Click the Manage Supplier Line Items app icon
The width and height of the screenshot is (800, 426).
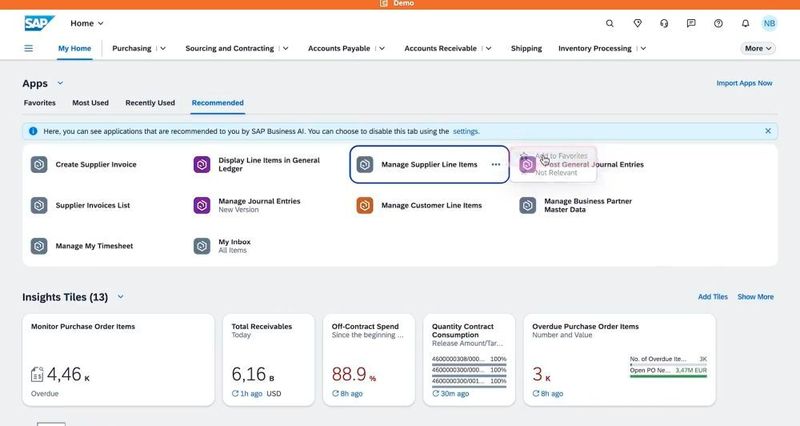(365, 164)
